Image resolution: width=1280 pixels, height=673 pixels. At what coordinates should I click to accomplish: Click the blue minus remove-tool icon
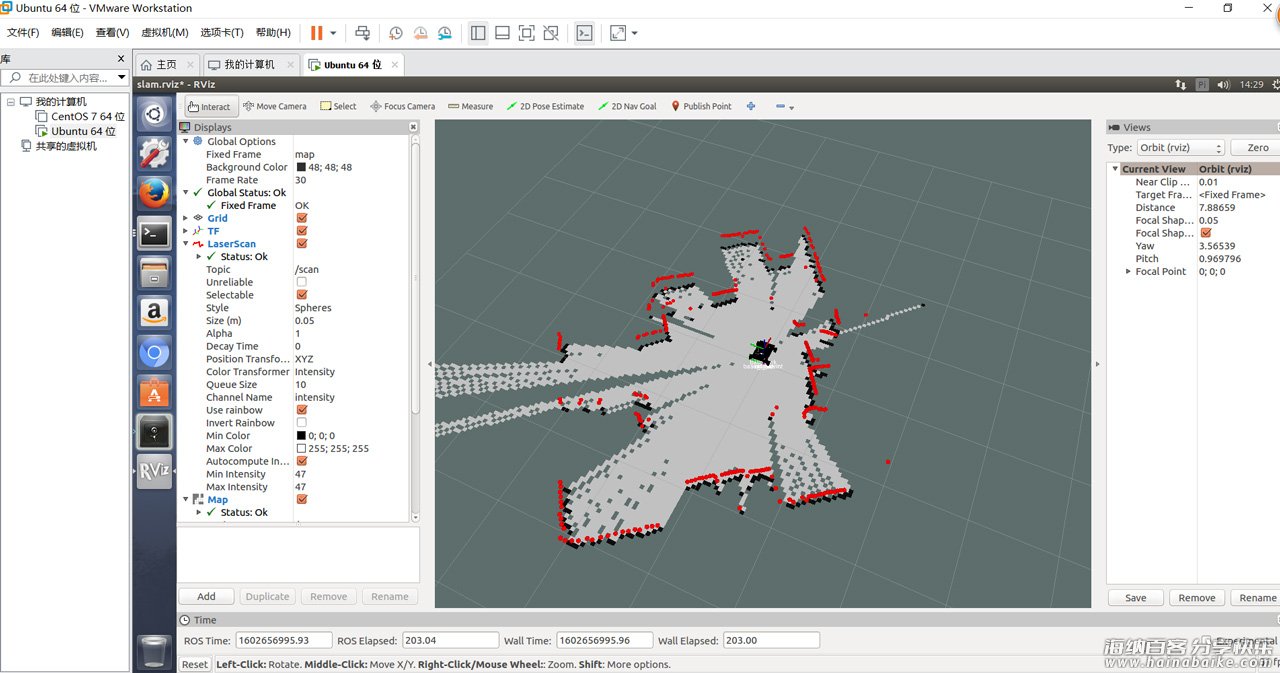[x=781, y=106]
